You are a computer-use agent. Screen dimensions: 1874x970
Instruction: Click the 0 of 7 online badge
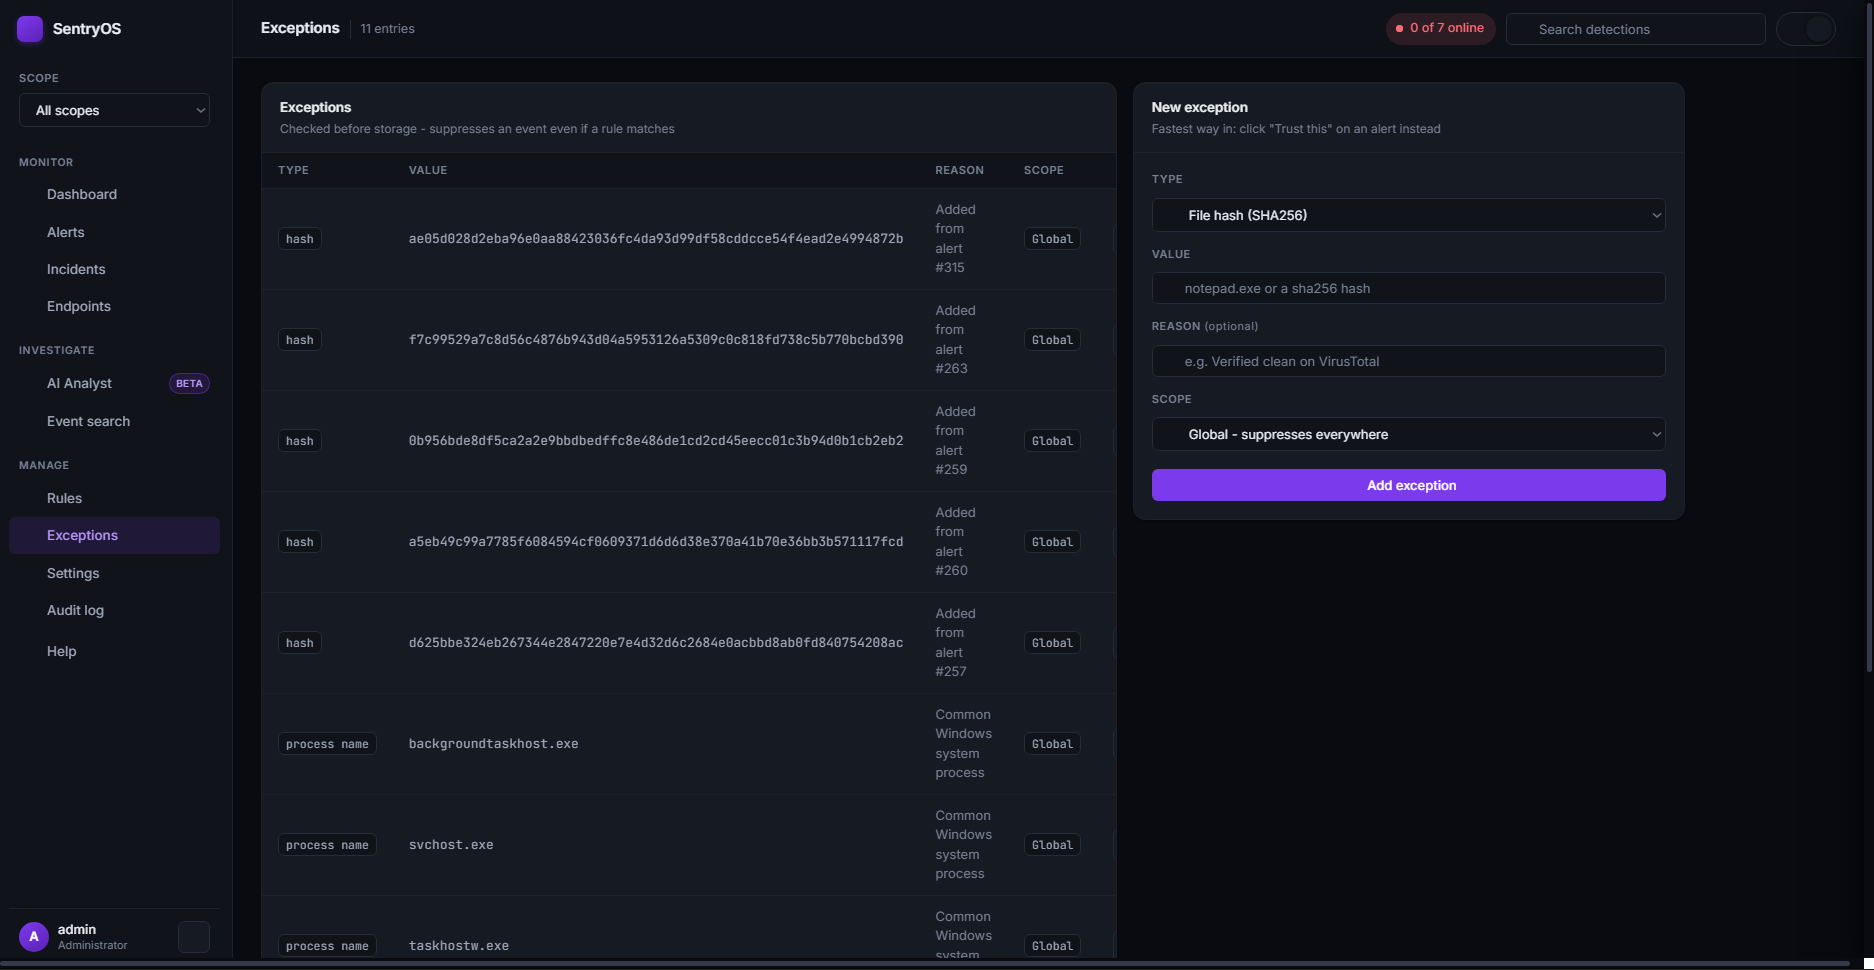coord(1440,28)
